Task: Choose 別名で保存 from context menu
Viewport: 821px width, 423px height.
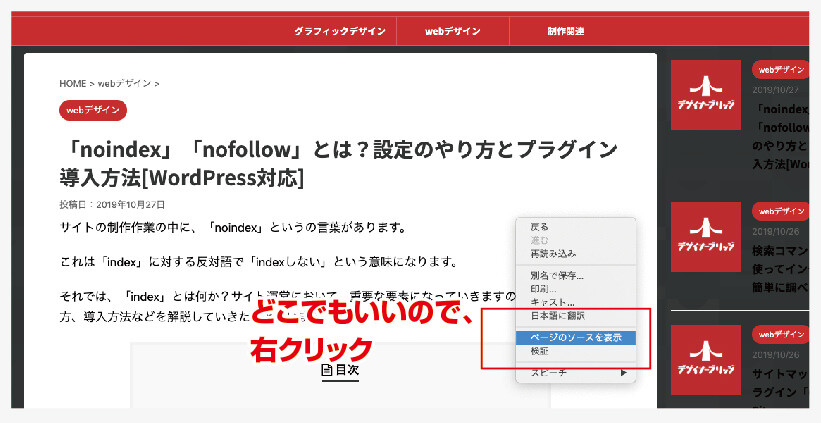Action: [x=557, y=275]
